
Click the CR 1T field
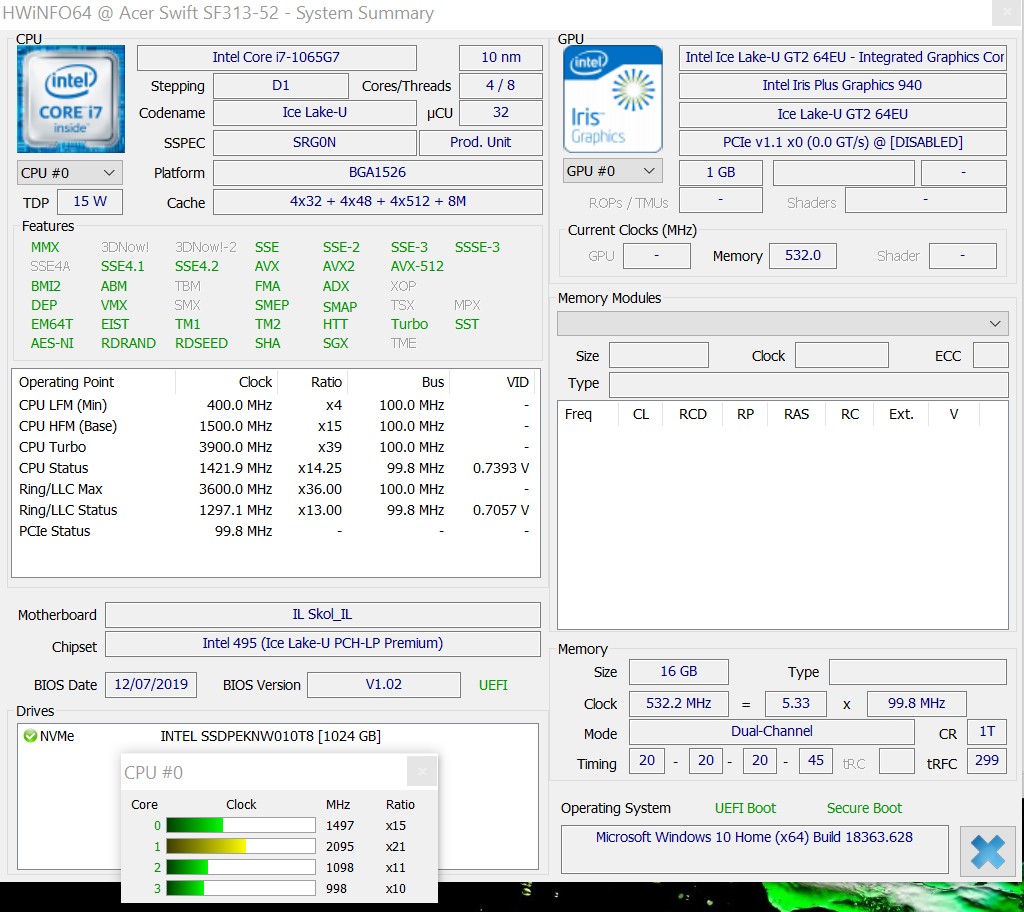(987, 732)
